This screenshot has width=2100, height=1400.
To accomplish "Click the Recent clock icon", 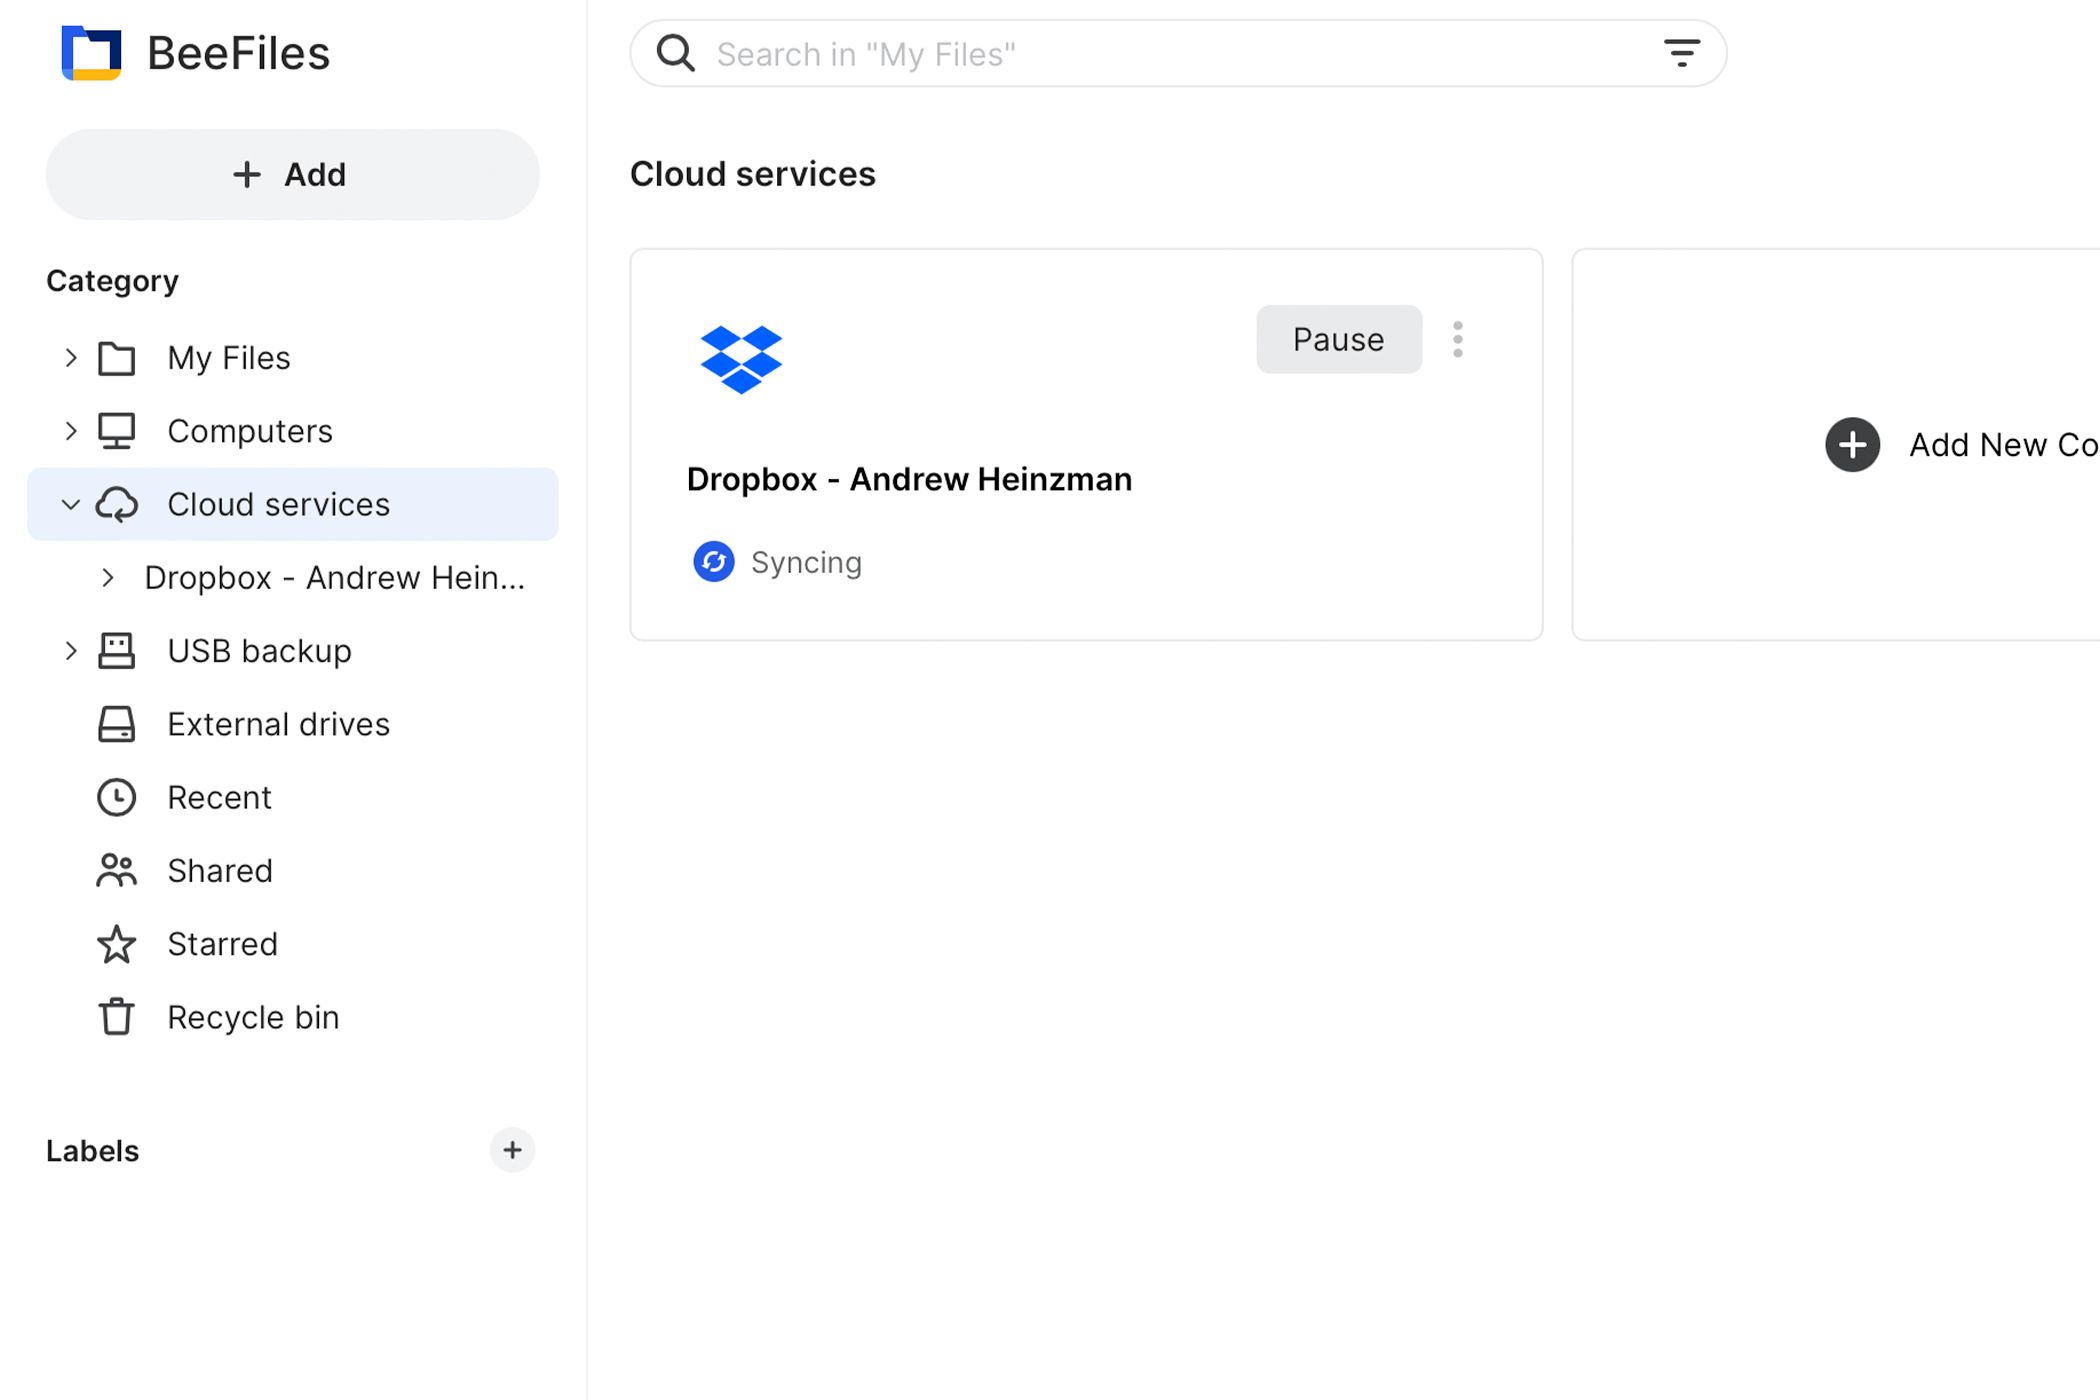I will tap(116, 797).
